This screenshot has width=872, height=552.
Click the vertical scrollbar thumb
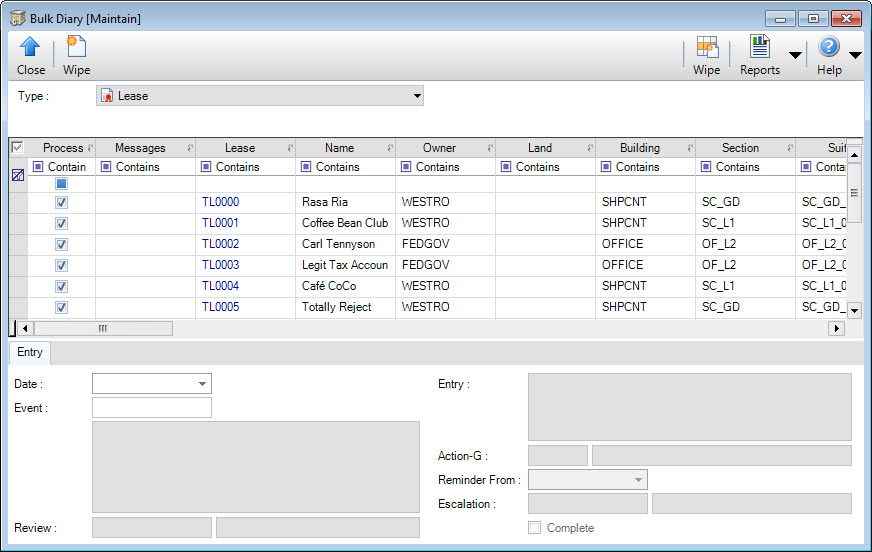855,193
